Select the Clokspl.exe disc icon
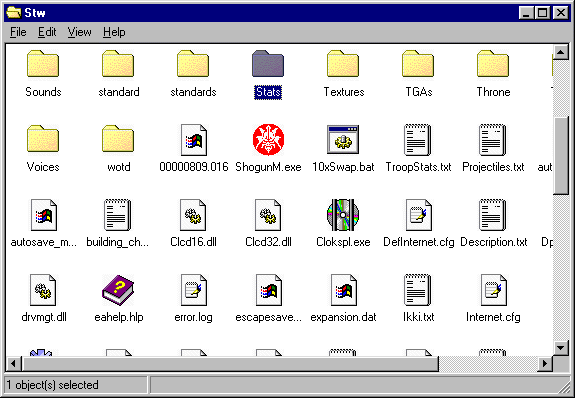This screenshot has width=575, height=398. (x=343, y=215)
